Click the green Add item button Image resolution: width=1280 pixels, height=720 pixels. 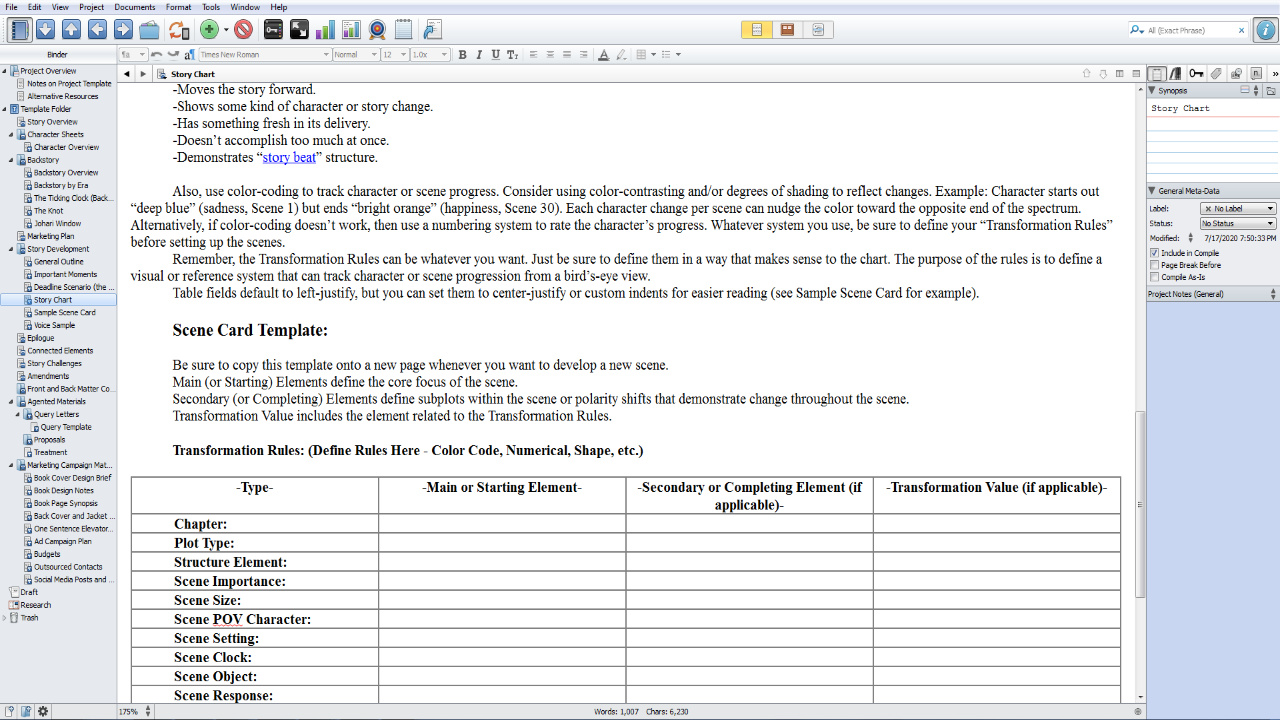pos(209,30)
